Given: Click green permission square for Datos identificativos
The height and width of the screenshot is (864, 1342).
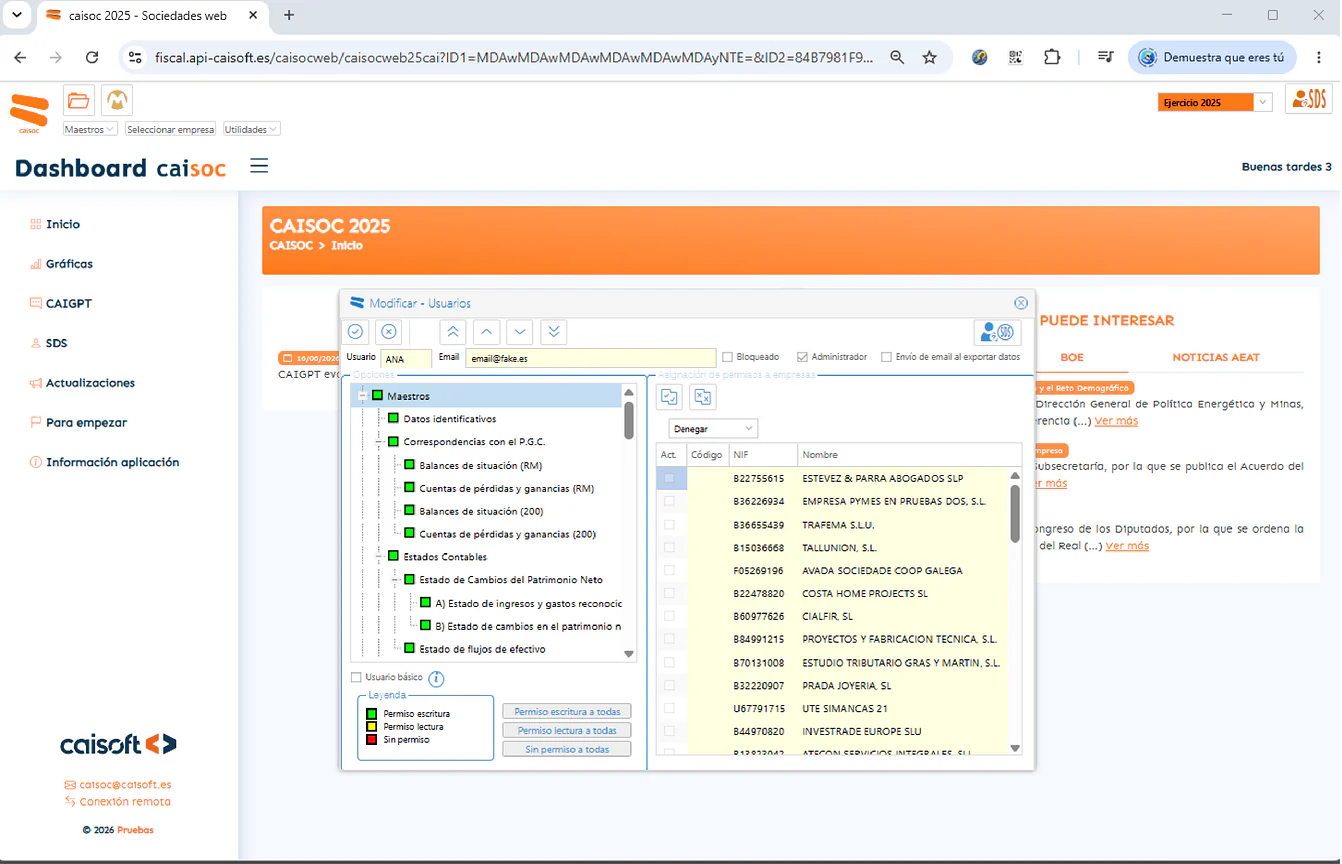Looking at the screenshot, I should pyautogui.click(x=394, y=419).
